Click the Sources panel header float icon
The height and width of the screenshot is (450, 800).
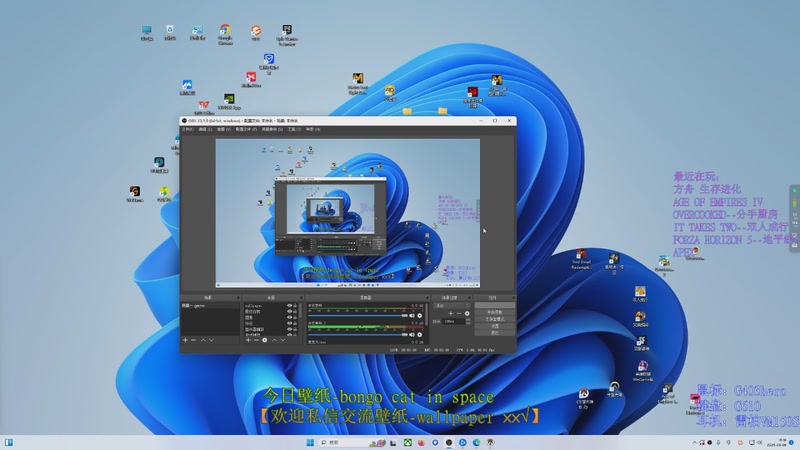pyautogui.click(x=302, y=297)
